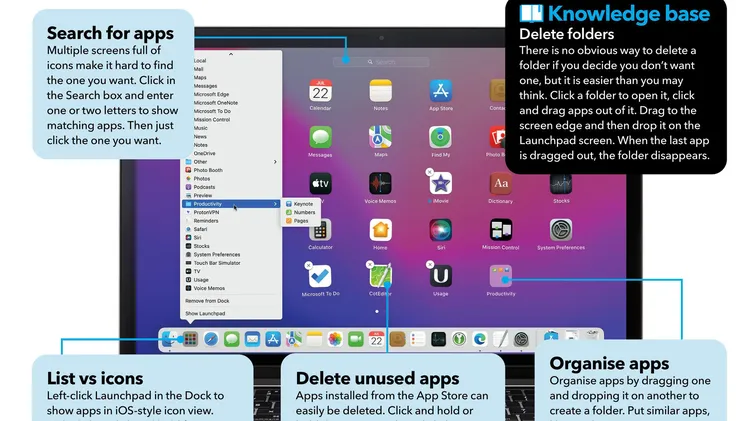The height and width of the screenshot is (421, 750).
Task: Open the CotEditor app in Launchpad
Action: click(x=380, y=276)
